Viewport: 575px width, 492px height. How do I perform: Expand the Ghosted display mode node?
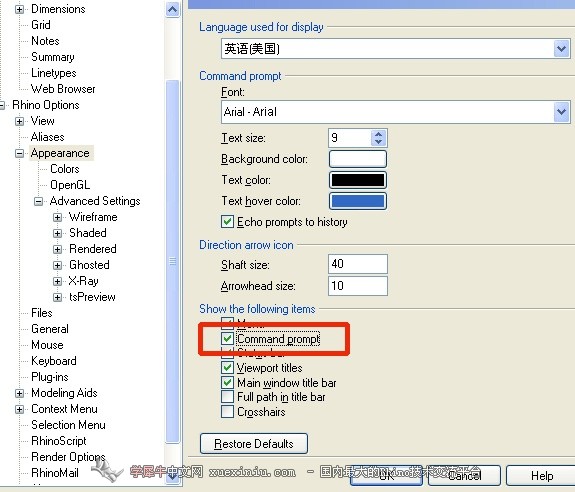[57, 265]
